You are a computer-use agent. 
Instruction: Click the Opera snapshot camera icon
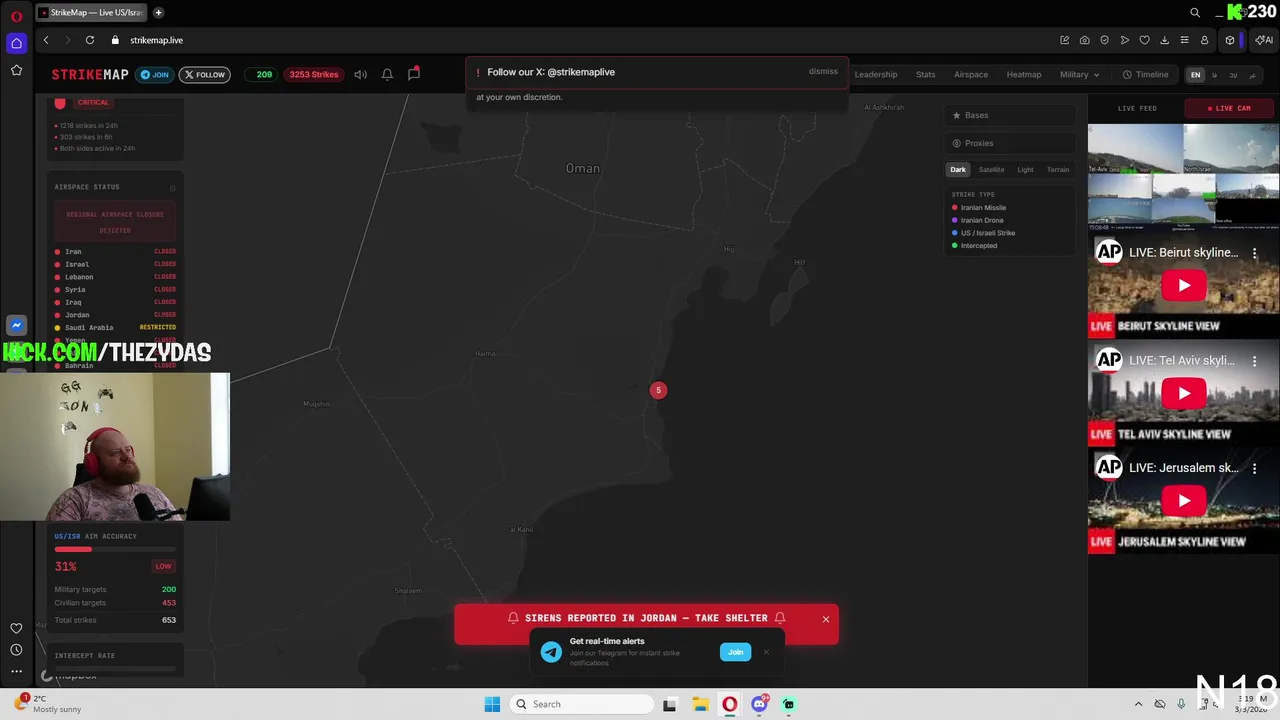pos(1085,40)
